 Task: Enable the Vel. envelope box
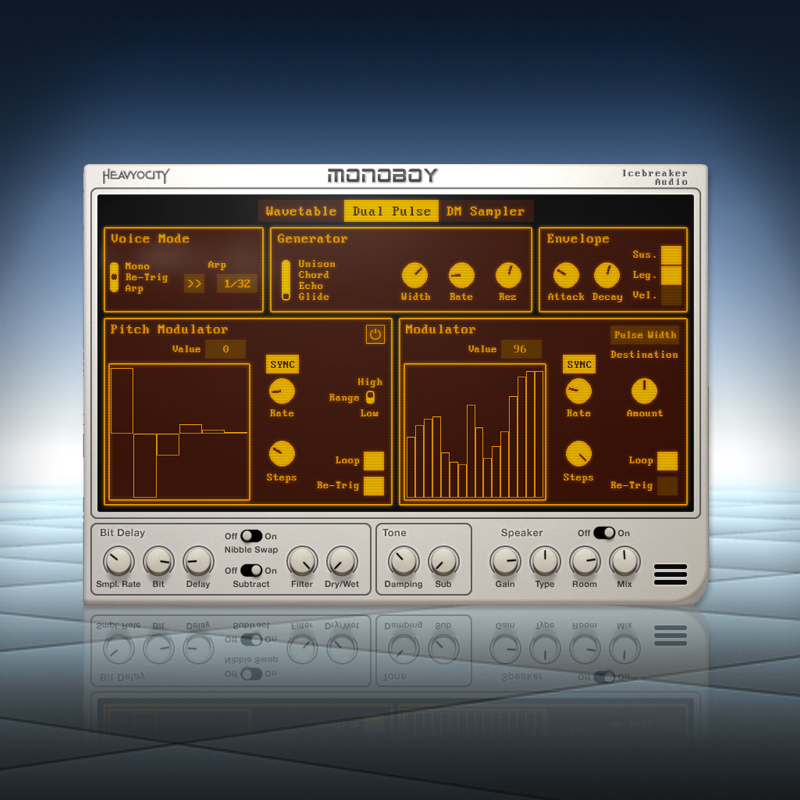[x=671, y=295]
